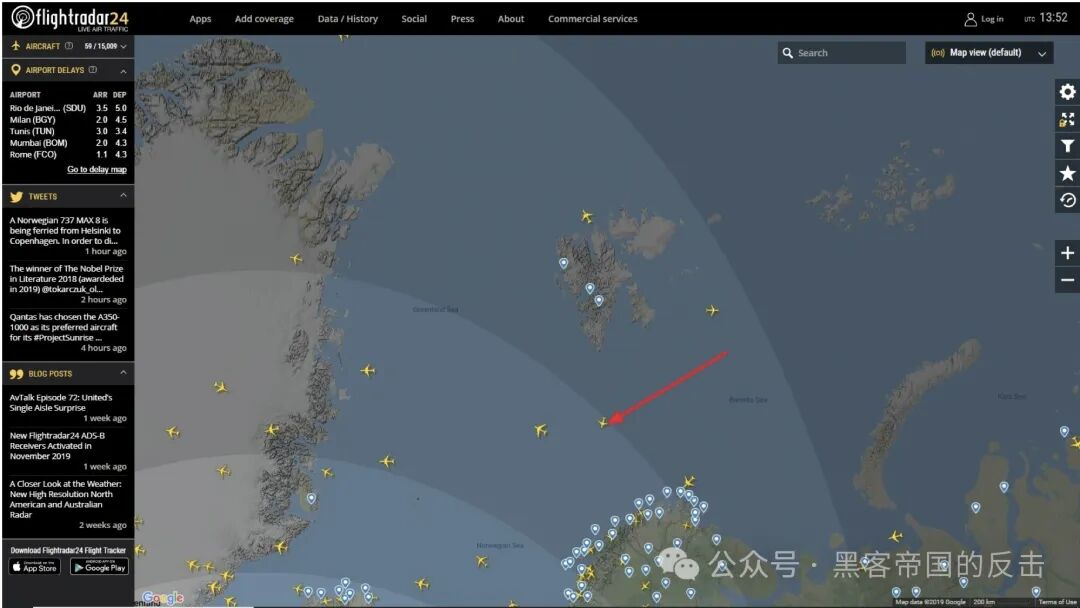Screen dimensions: 1080x608
Task: Collapse the Blog Posts panel
Action: [123, 373]
